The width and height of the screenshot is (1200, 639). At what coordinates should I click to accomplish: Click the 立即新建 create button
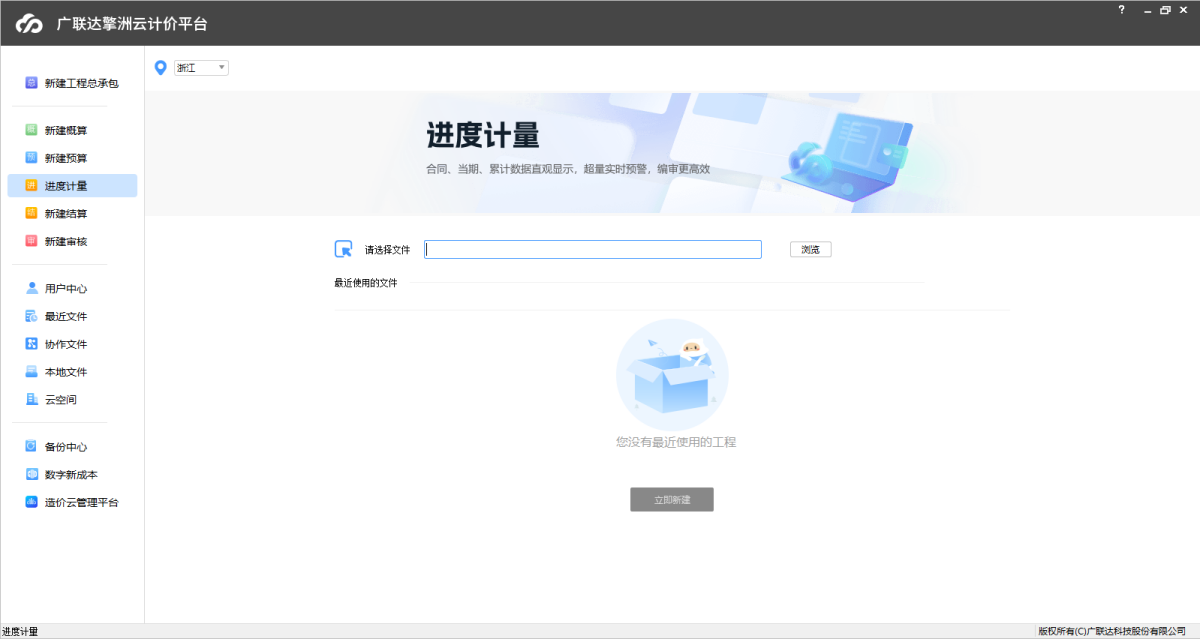(672, 499)
